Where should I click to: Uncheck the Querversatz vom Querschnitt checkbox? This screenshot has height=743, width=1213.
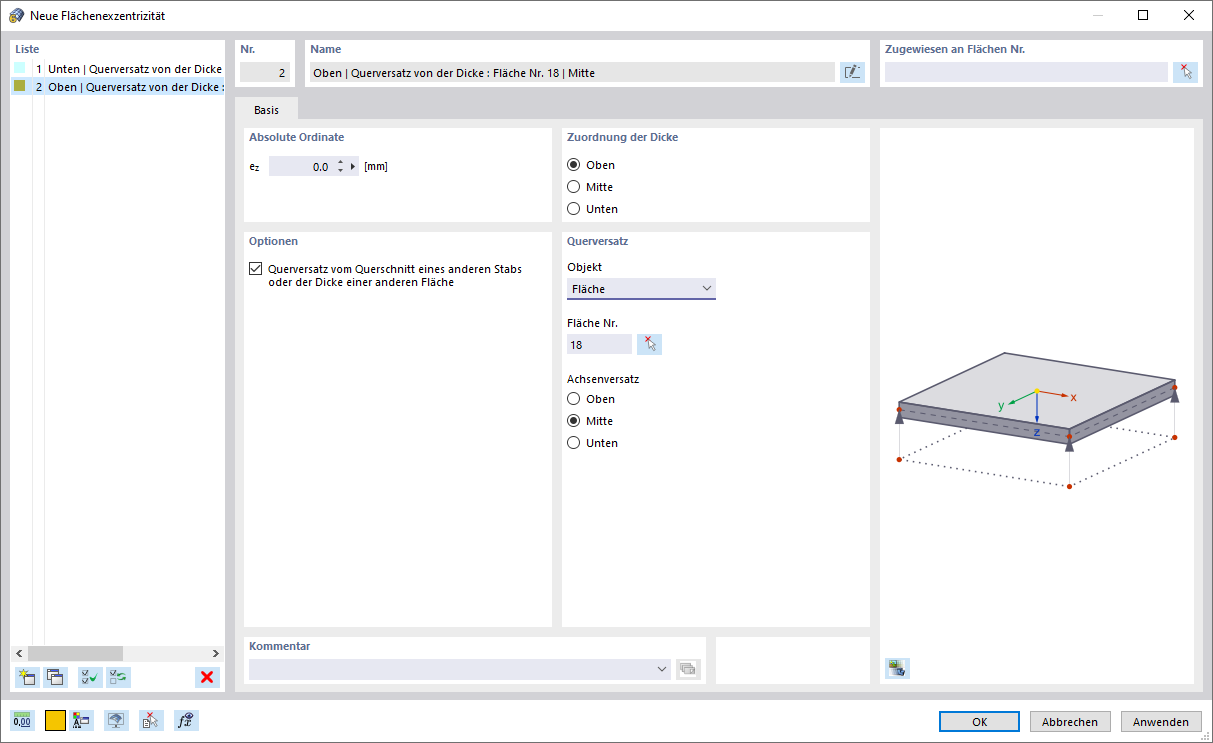point(256,269)
